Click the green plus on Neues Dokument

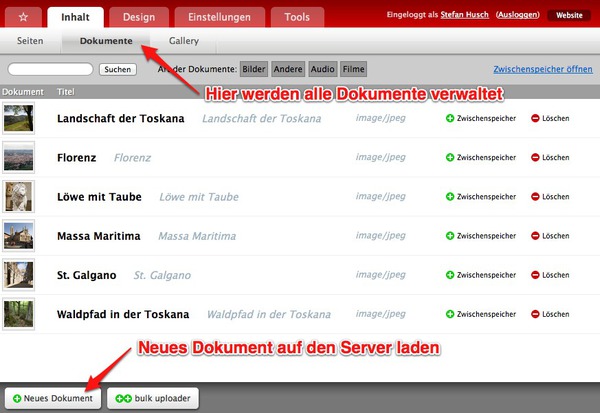pos(17,398)
